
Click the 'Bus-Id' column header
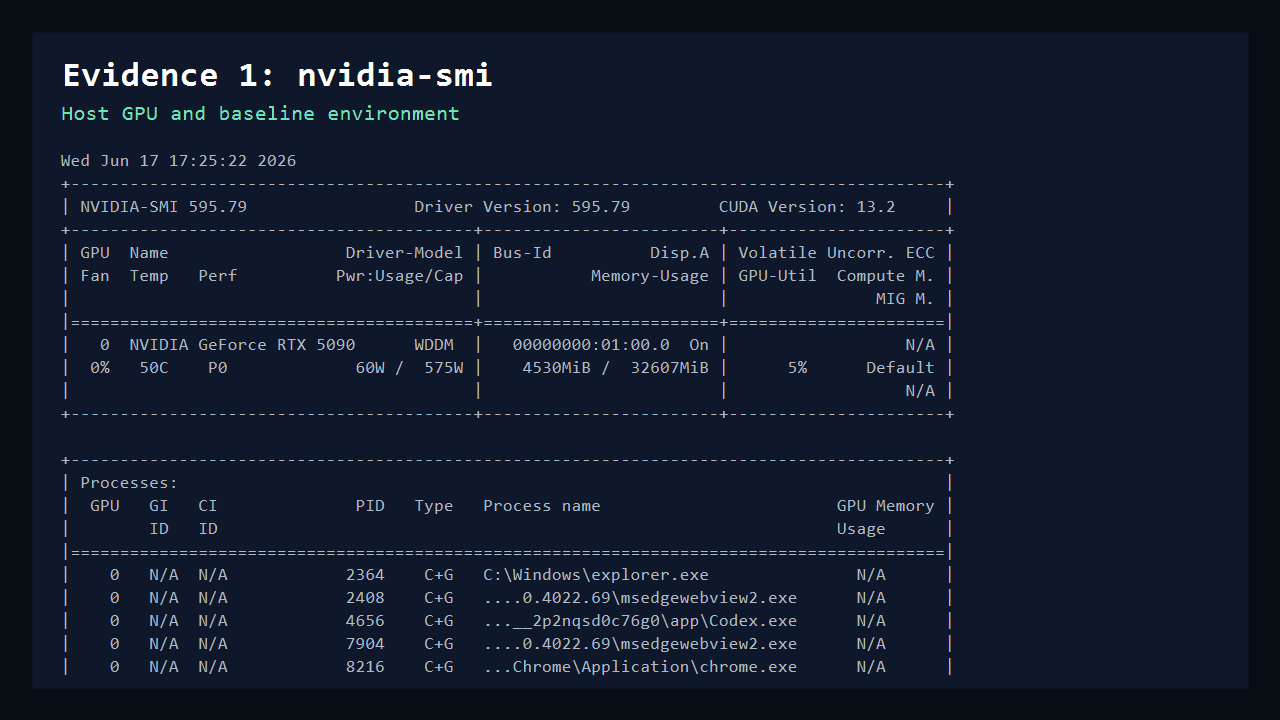pos(522,253)
